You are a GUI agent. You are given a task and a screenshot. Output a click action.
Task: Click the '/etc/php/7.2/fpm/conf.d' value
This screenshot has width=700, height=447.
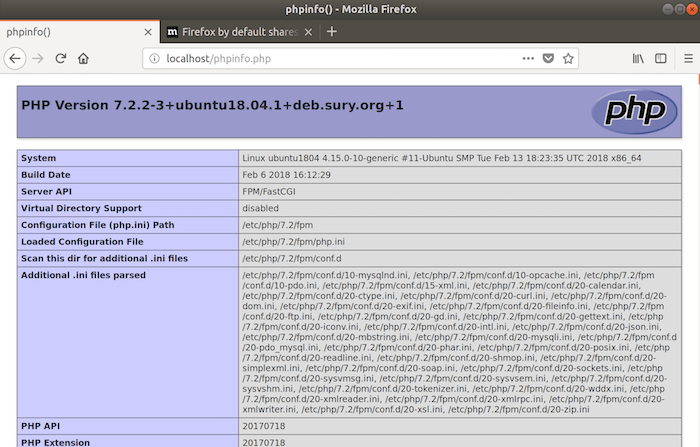click(292, 259)
